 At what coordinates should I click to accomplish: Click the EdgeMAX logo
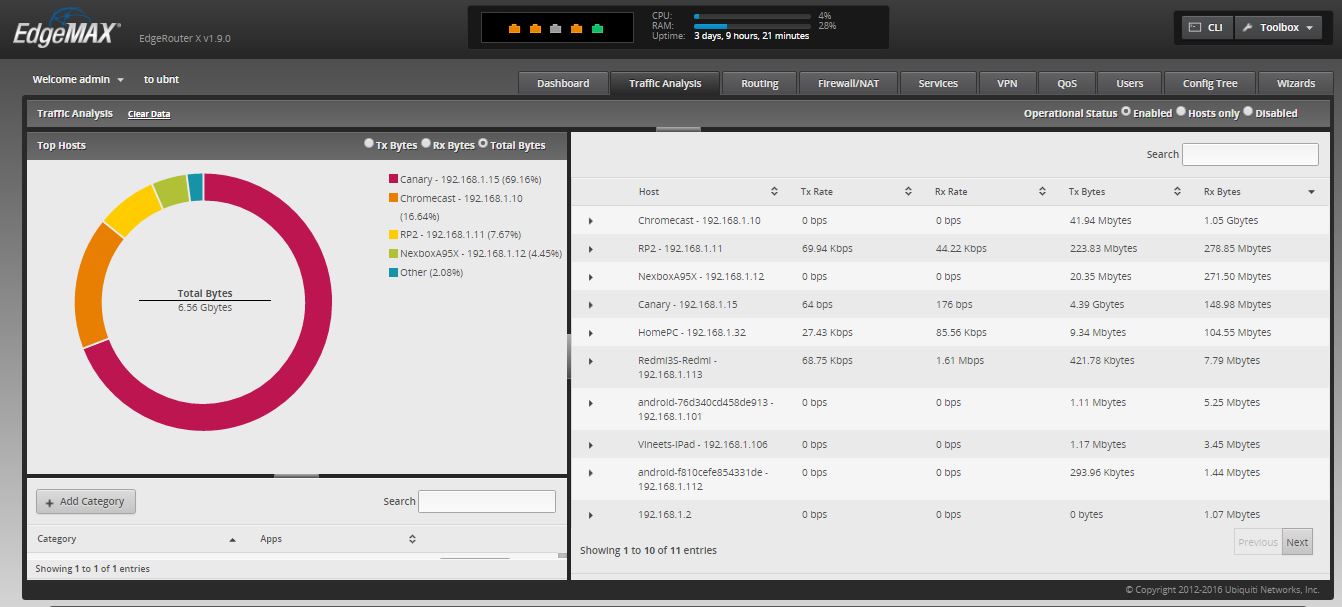[x=67, y=30]
